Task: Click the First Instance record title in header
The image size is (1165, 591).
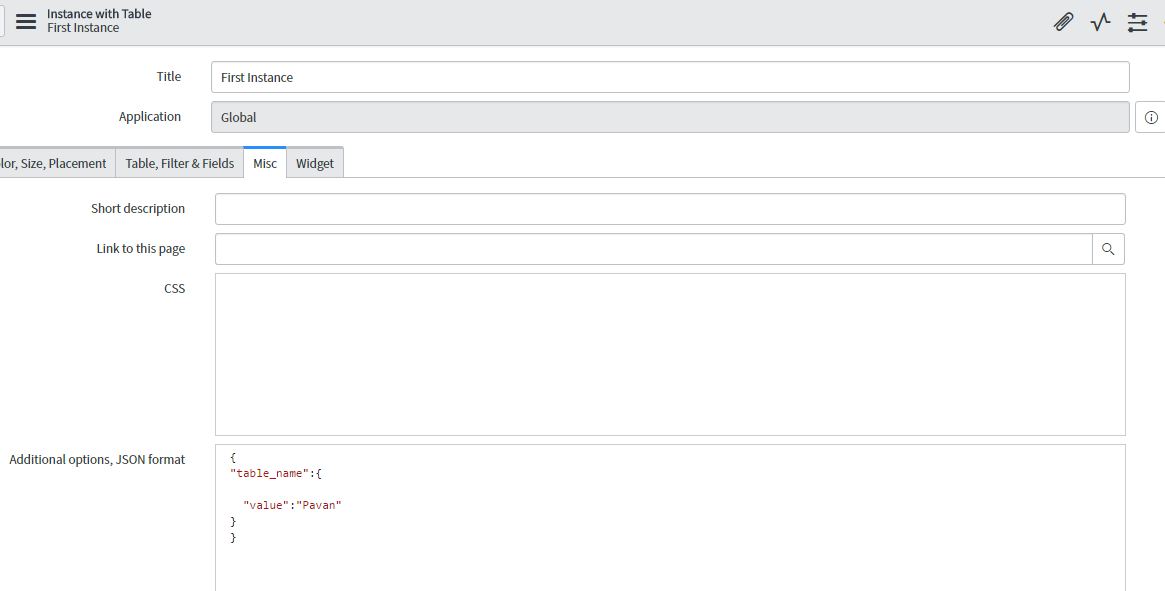Action: 84,27
